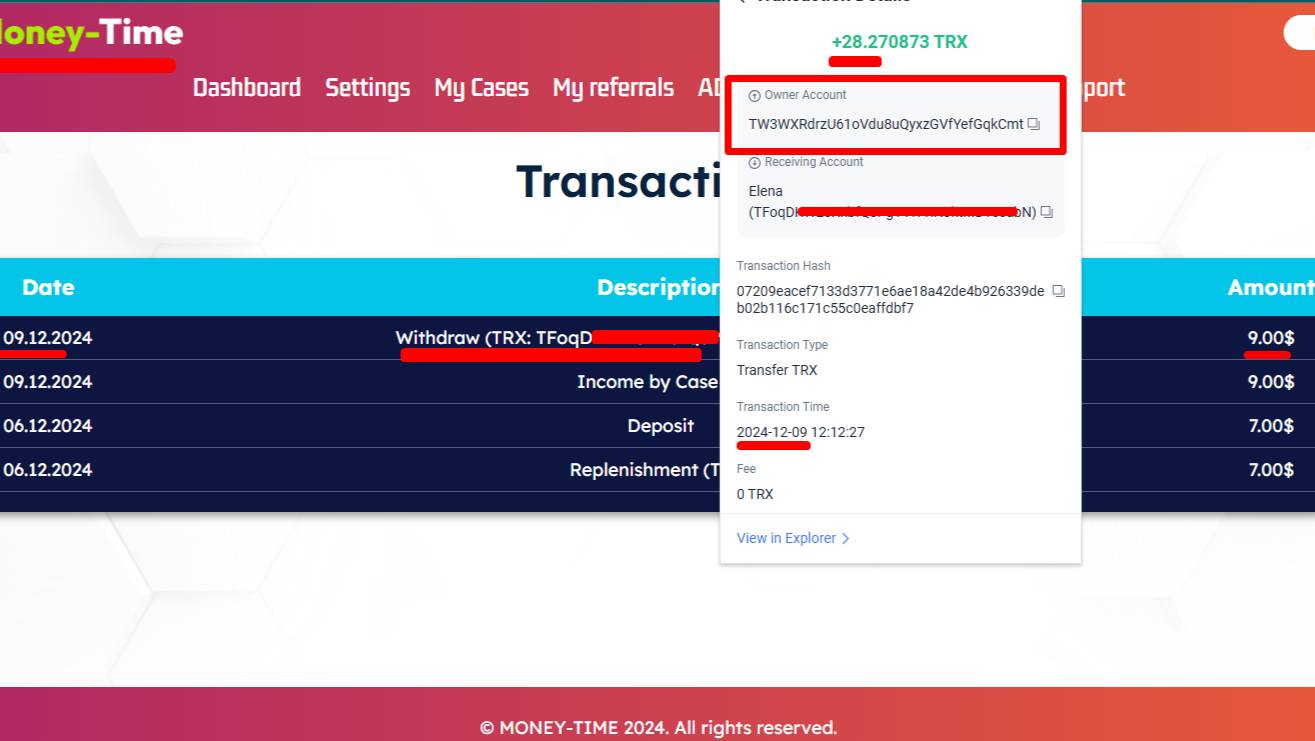Select the 9.00$ amount in Income row

coord(1271,382)
